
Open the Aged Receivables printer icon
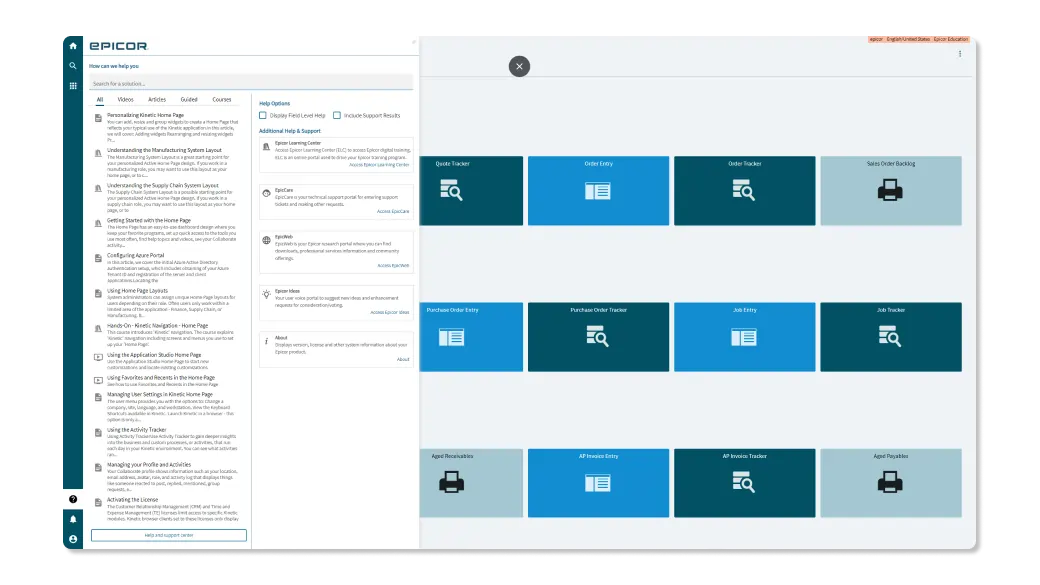[x=451, y=482]
